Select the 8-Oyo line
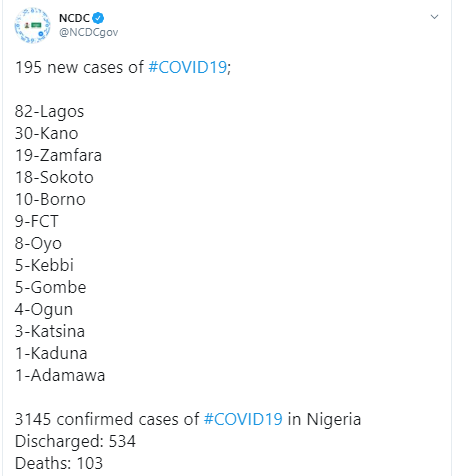Viewport: 453px width, 476px height. (38, 244)
